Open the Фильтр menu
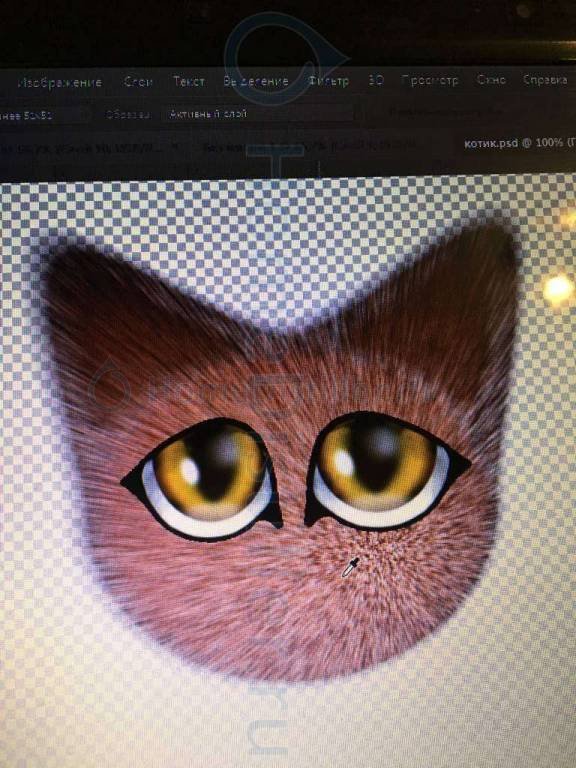576x768 pixels. 328,80
